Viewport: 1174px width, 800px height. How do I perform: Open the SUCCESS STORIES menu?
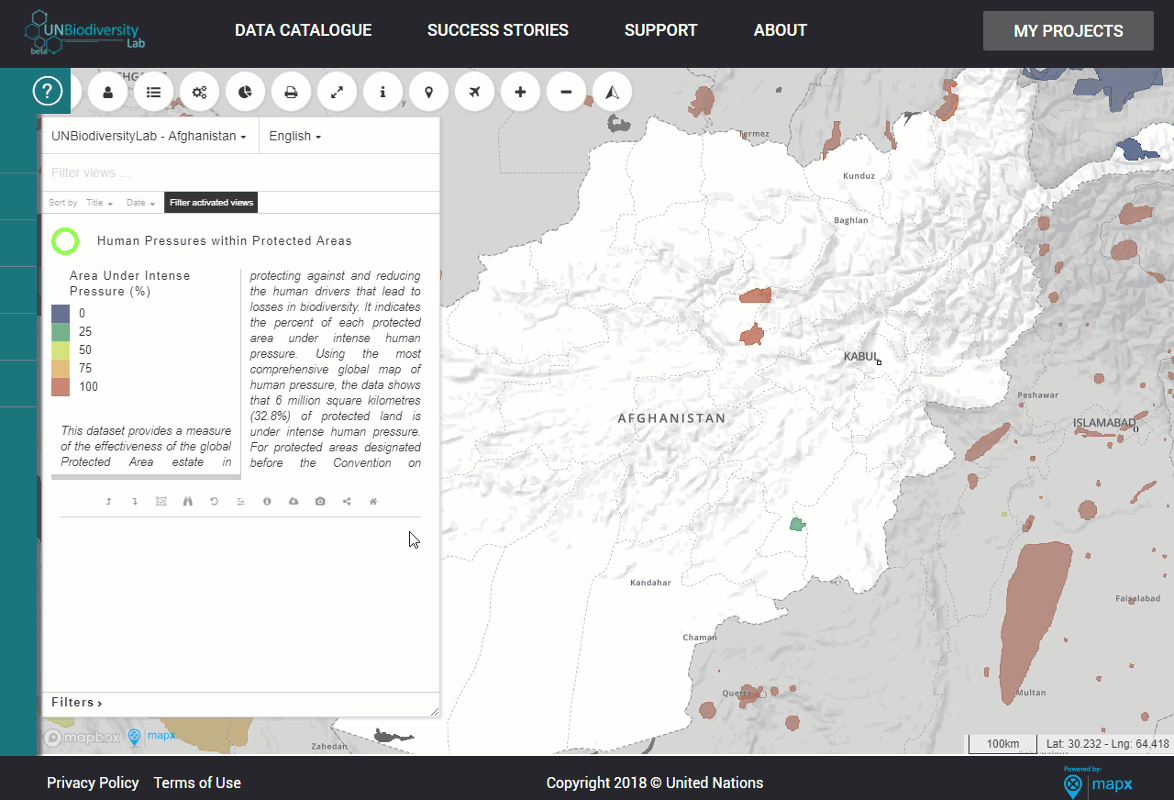(498, 31)
